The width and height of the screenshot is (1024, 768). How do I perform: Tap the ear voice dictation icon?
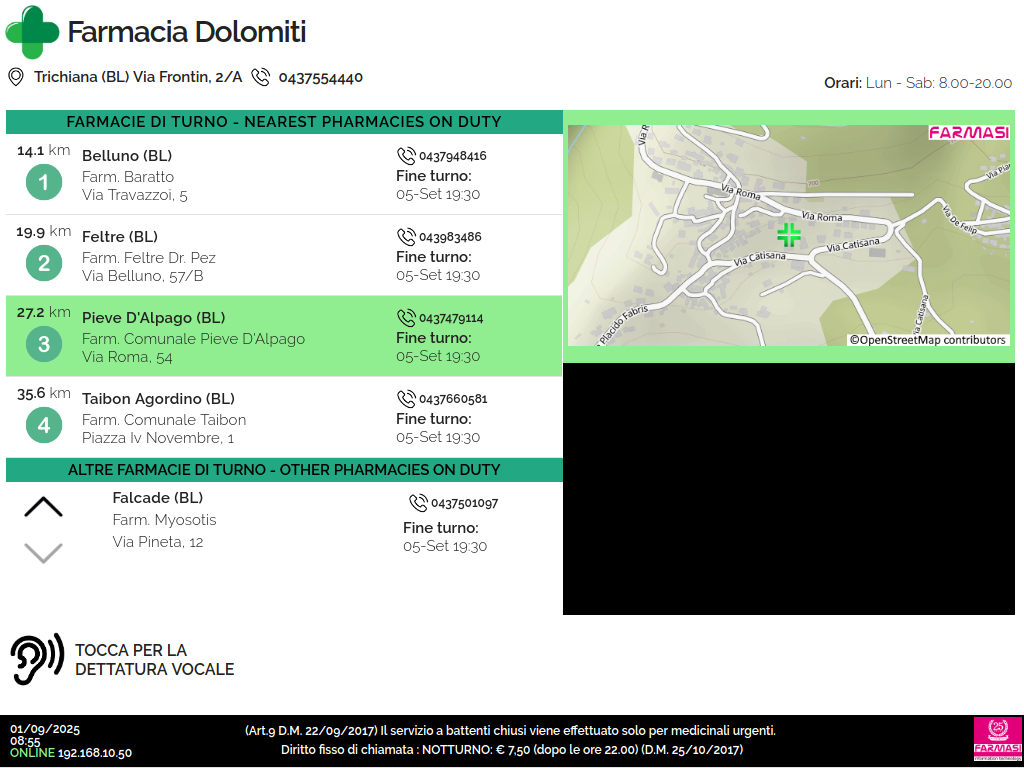(x=37, y=660)
